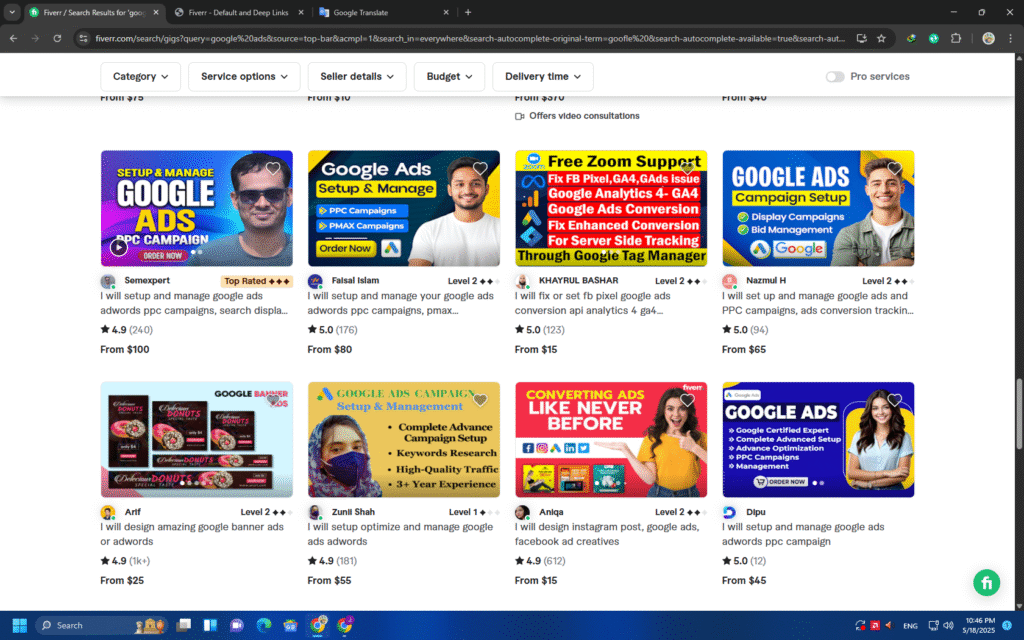Viewport: 1024px width, 640px height.
Task: Click page vertical scrollbar thumb
Action: click(1019, 413)
